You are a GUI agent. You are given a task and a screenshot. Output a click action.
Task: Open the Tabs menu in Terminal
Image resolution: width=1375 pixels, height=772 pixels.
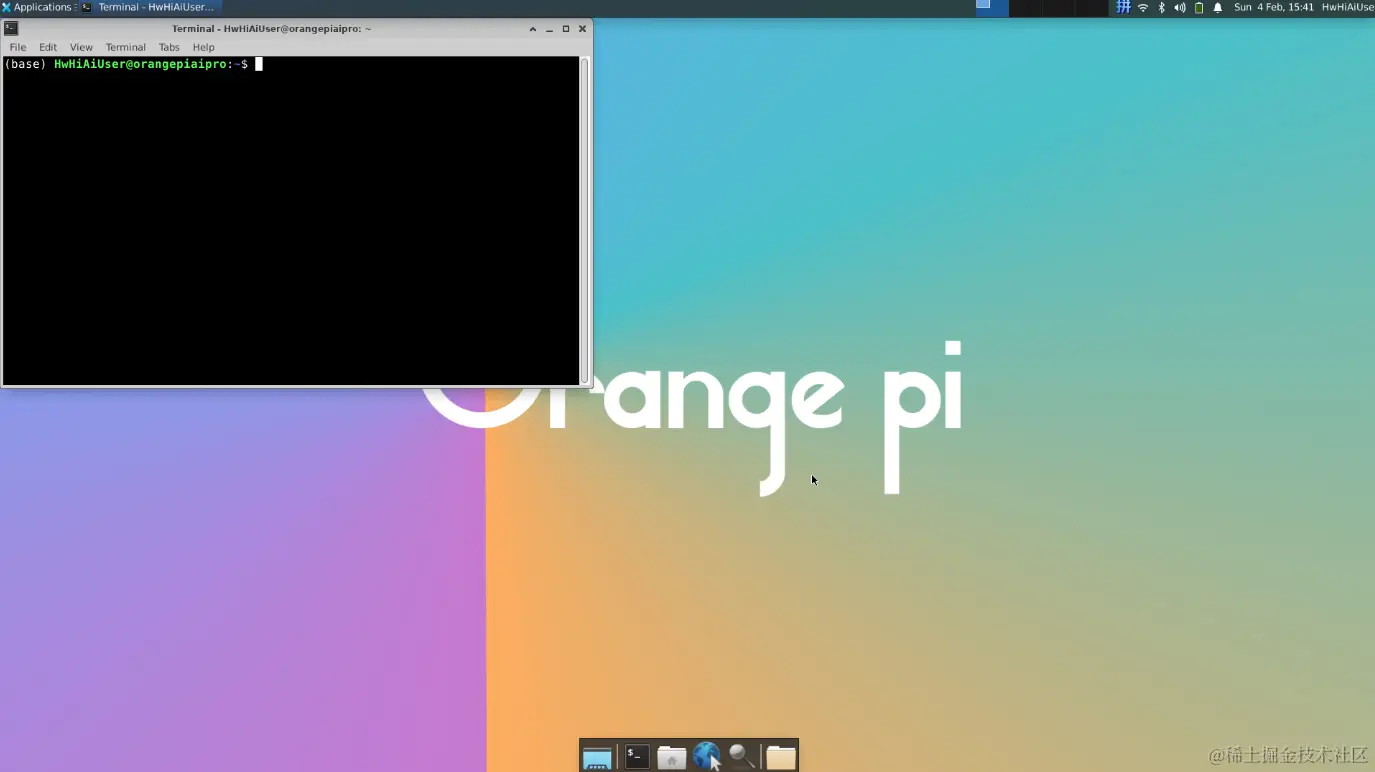pyautogui.click(x=169, y=47)
